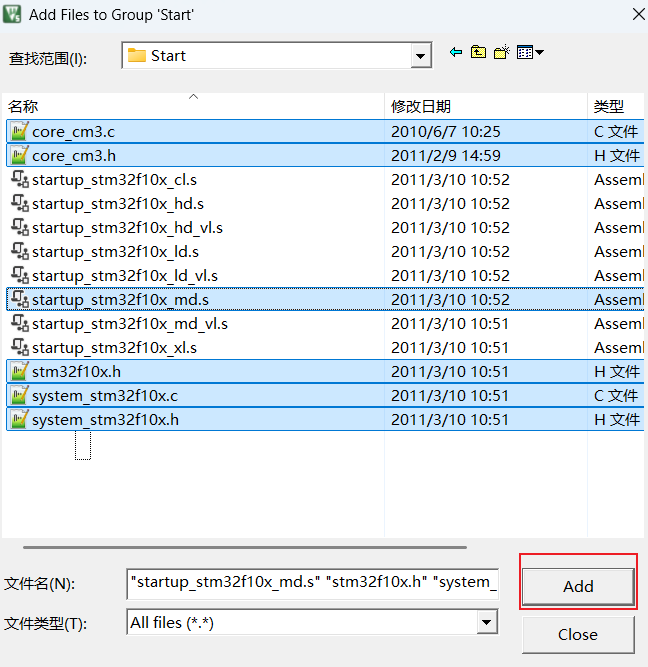Click the icon of startup_stm32f10x_ld.s
The height and width of the screenshot is (667, 648).
(x=20, y=251)
